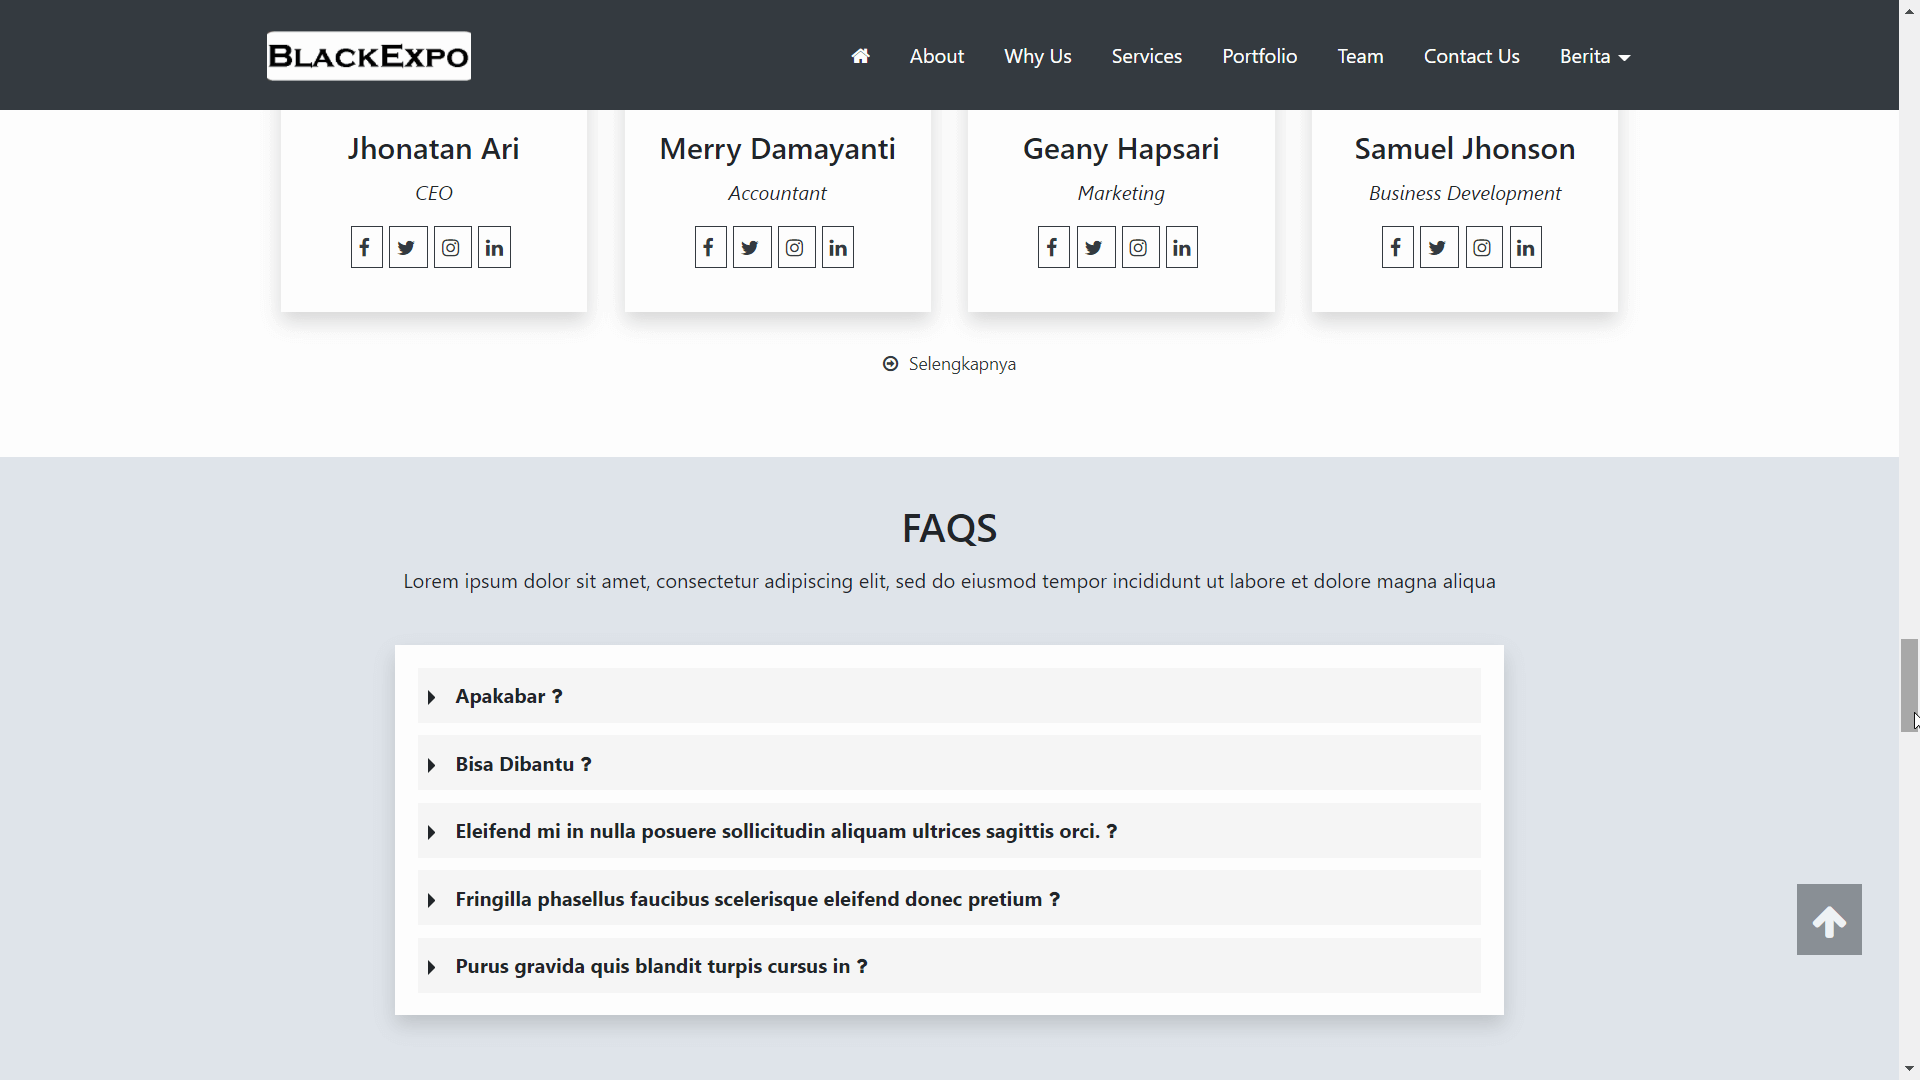Click Geany Hapsari's Instagram icon
The width and height of the screenshot is (1920, 1080).
1139,246
